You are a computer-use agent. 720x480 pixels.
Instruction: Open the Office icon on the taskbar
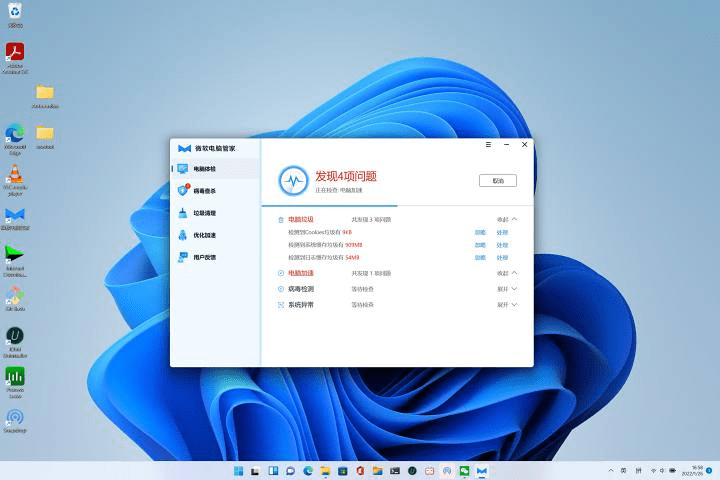[360, 471]
